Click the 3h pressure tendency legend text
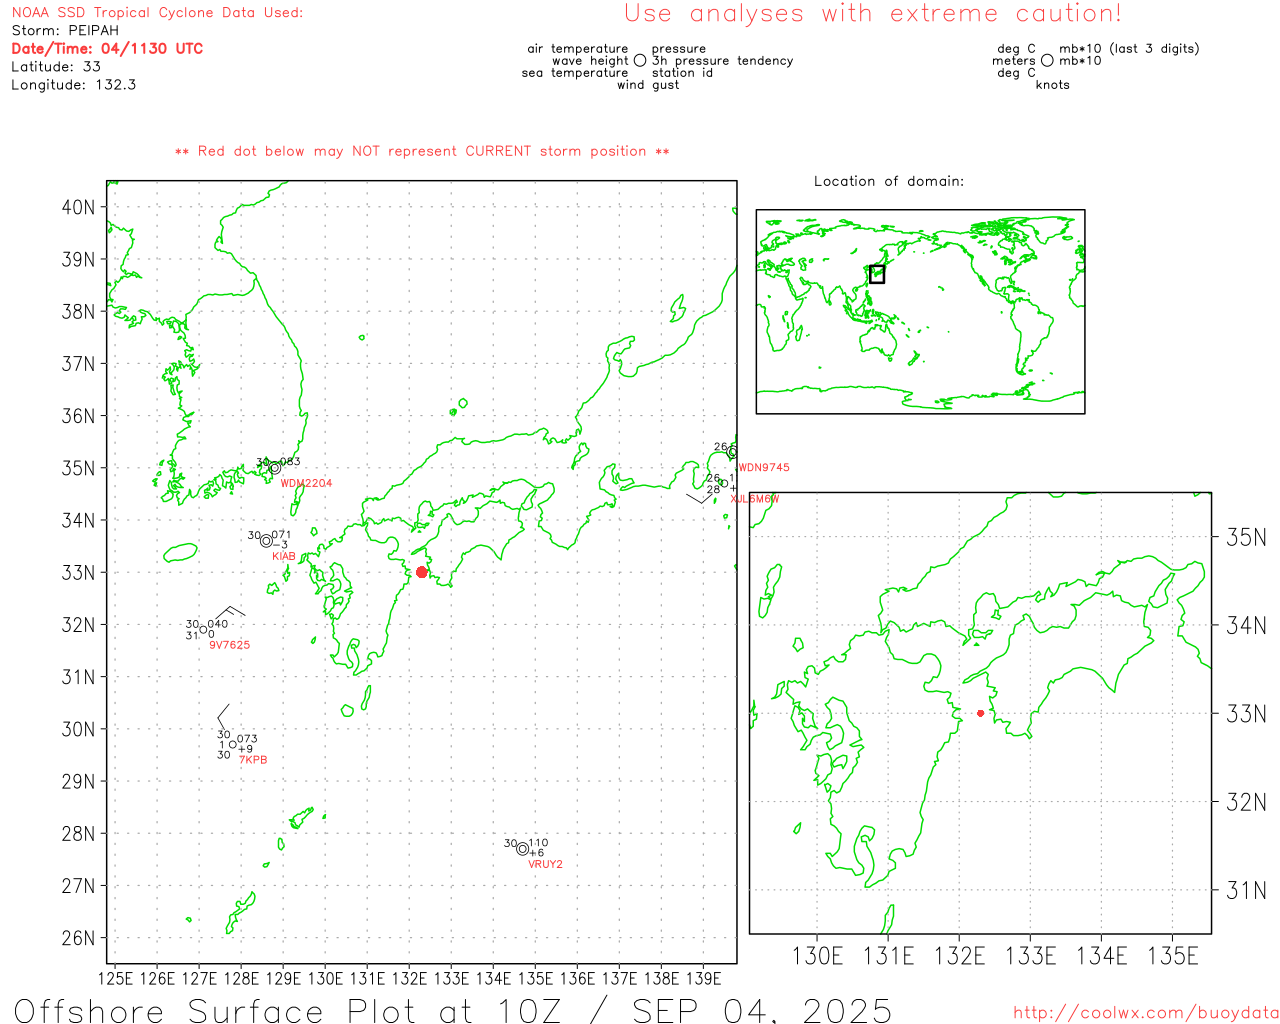This screenshot has height=1024, width=1280. [x=723, y=61]
